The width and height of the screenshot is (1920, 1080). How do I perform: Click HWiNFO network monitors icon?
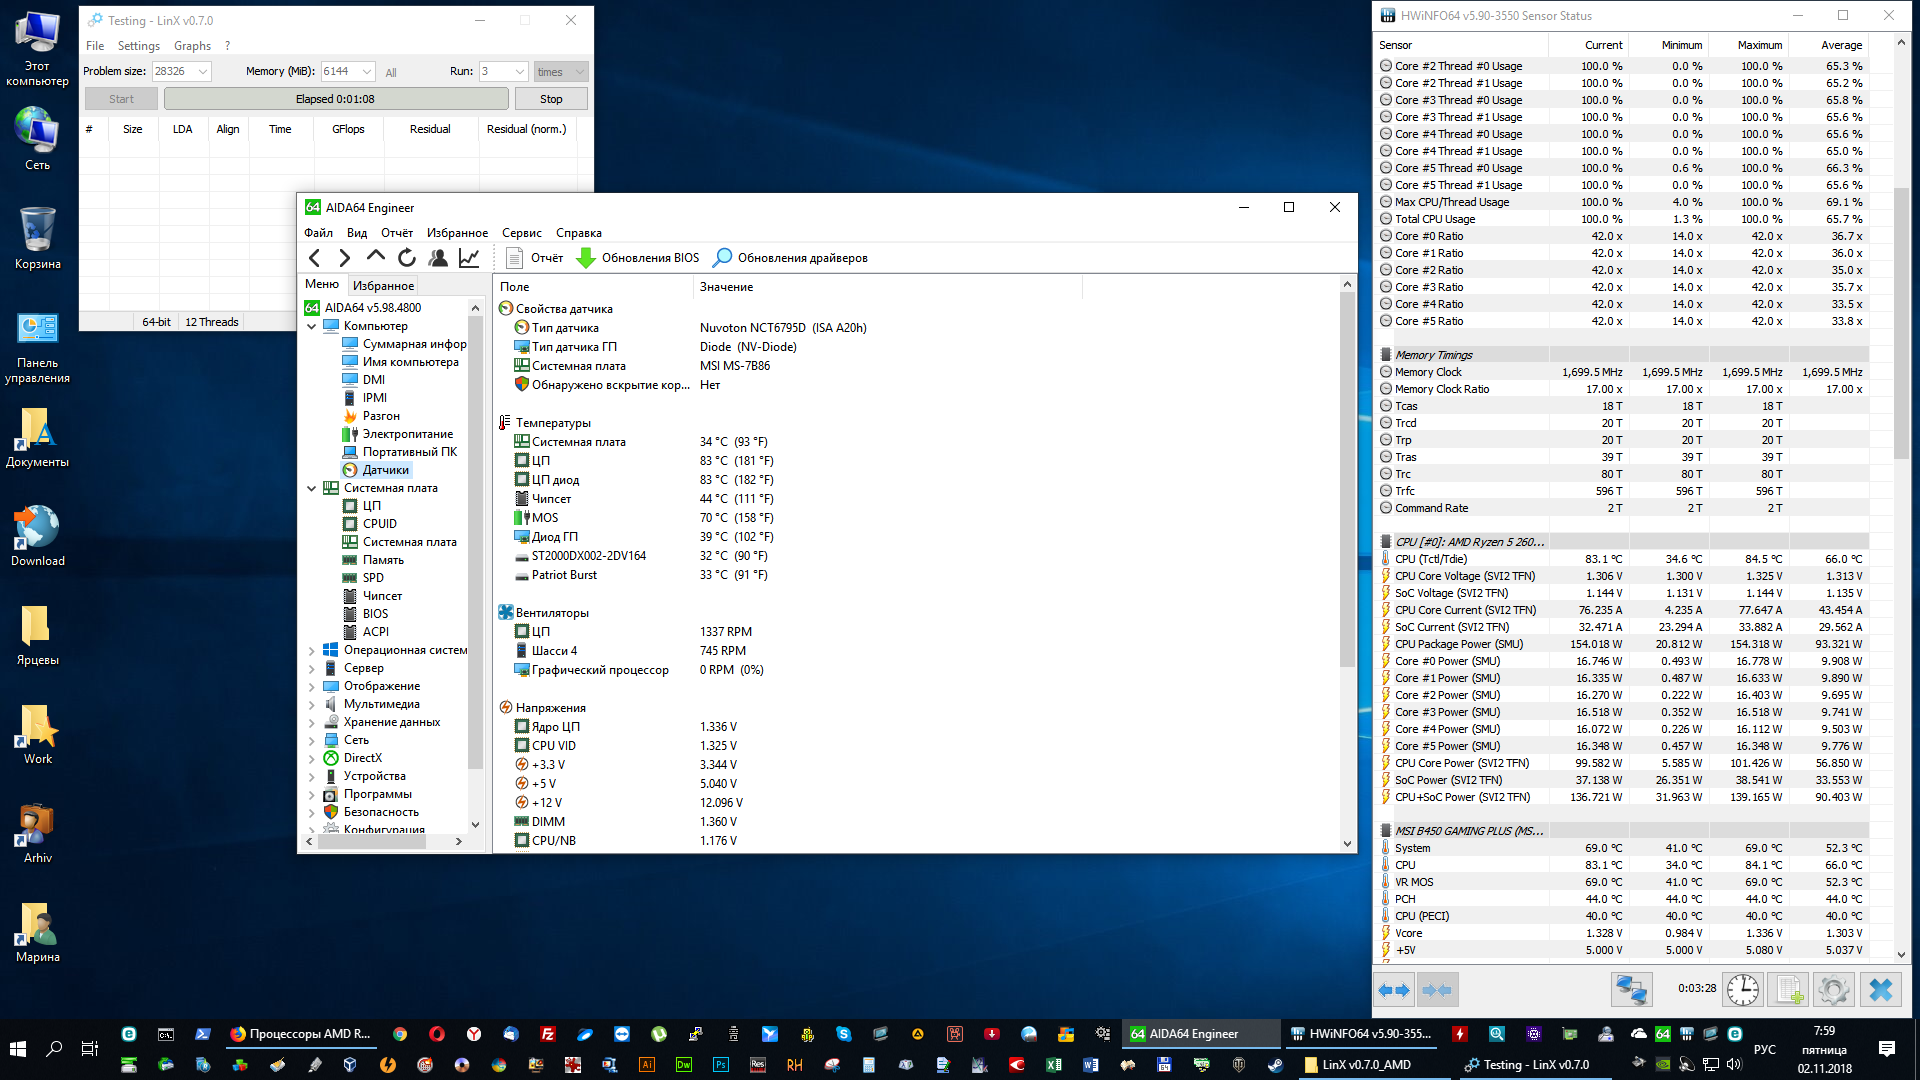pyautogui.click(x=1631, y=989)
